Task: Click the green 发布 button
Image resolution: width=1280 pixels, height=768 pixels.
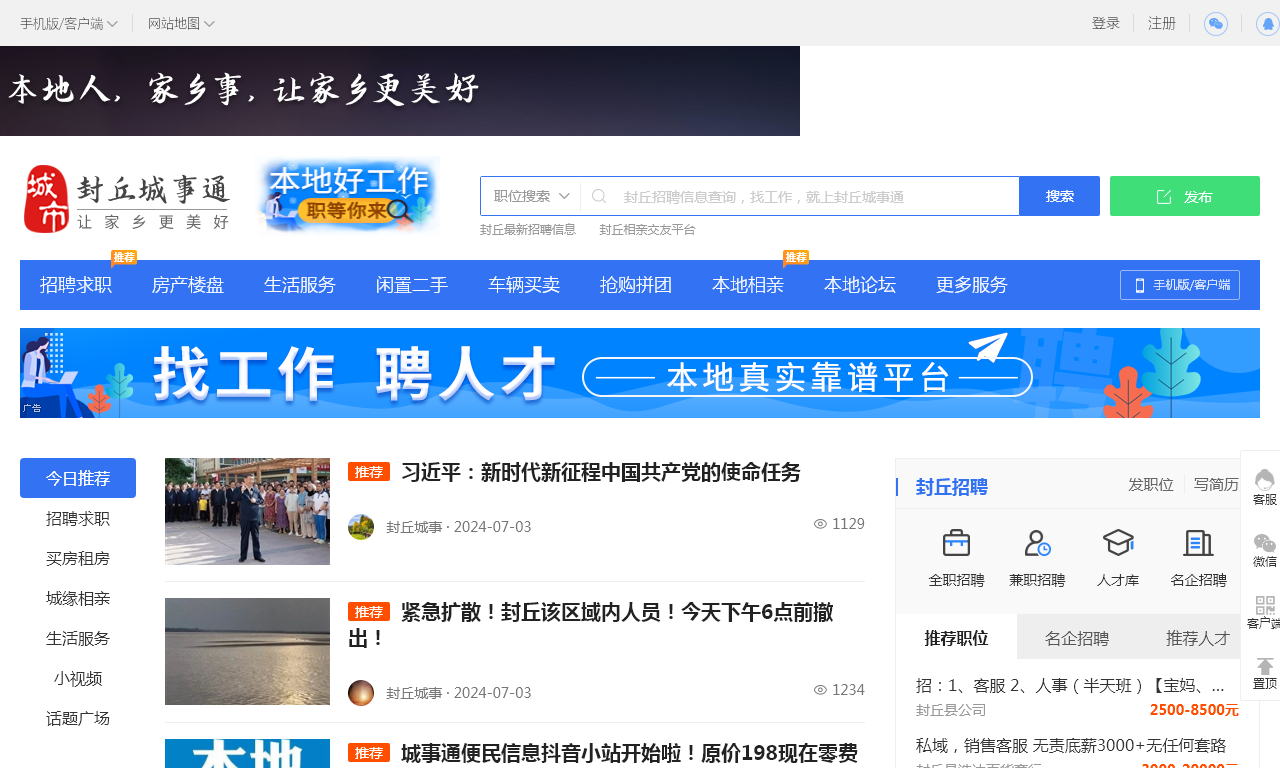Action: pyautogui.click(x=1185, y=196)
